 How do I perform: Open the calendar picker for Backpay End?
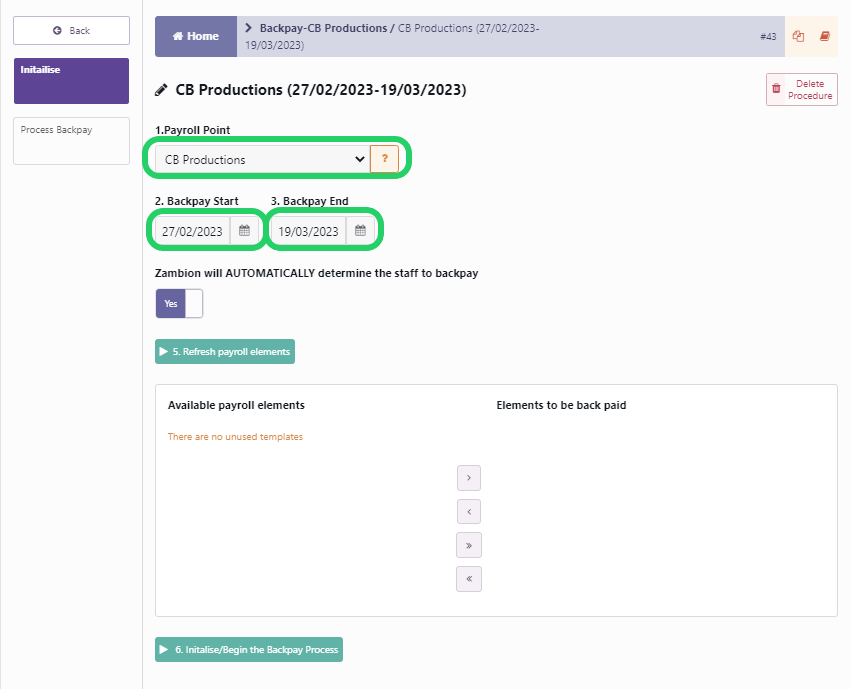[x=361, y=230]
